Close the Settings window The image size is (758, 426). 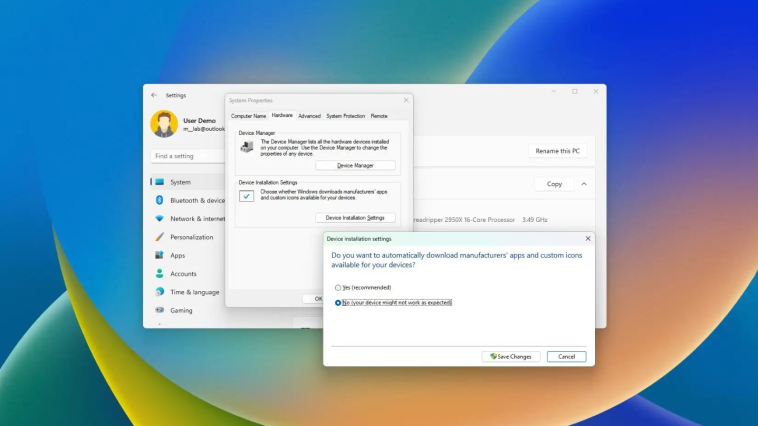coord(596,91)
